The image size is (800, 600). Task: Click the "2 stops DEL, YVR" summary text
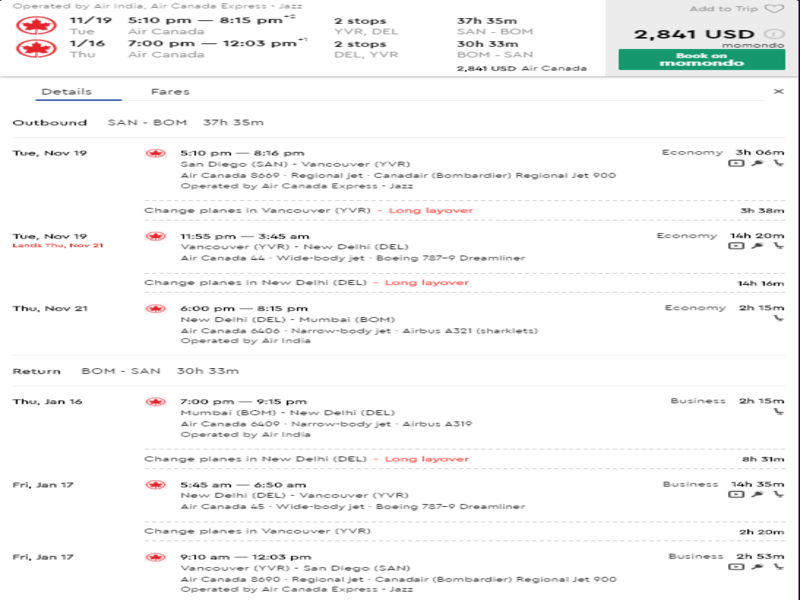[x=366, y=49]
